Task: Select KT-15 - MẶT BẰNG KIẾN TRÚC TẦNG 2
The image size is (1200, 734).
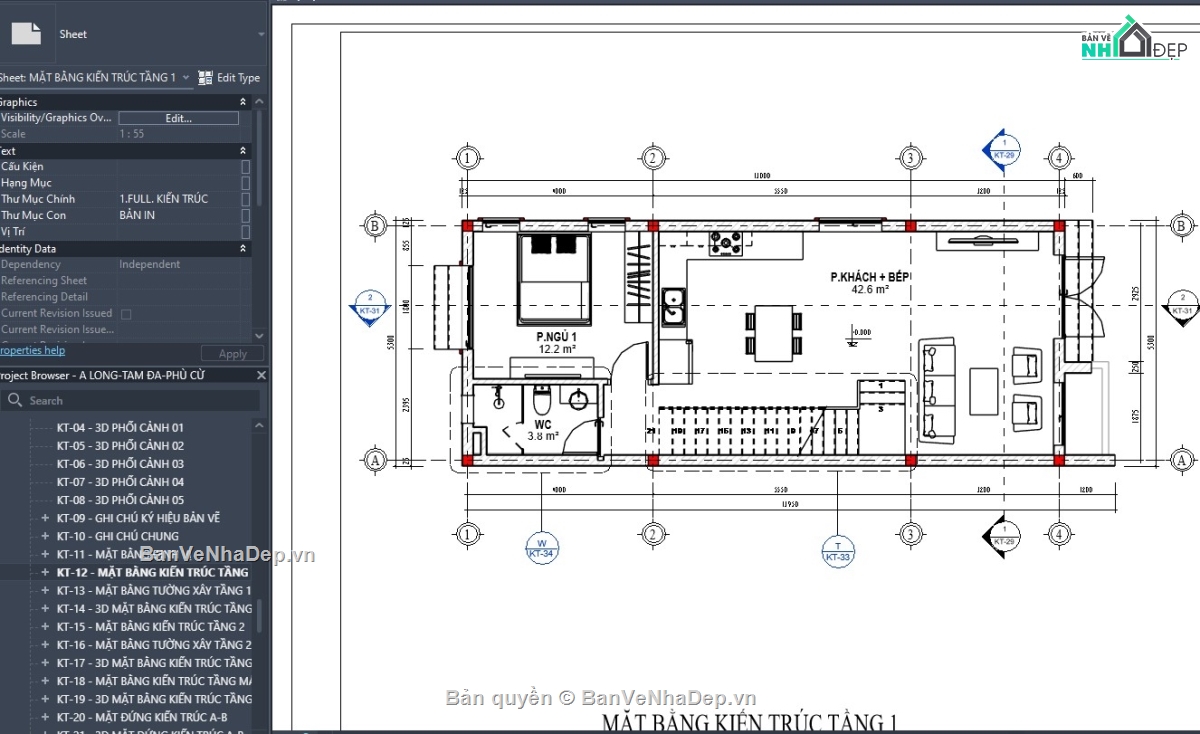Action: [150, 626]
